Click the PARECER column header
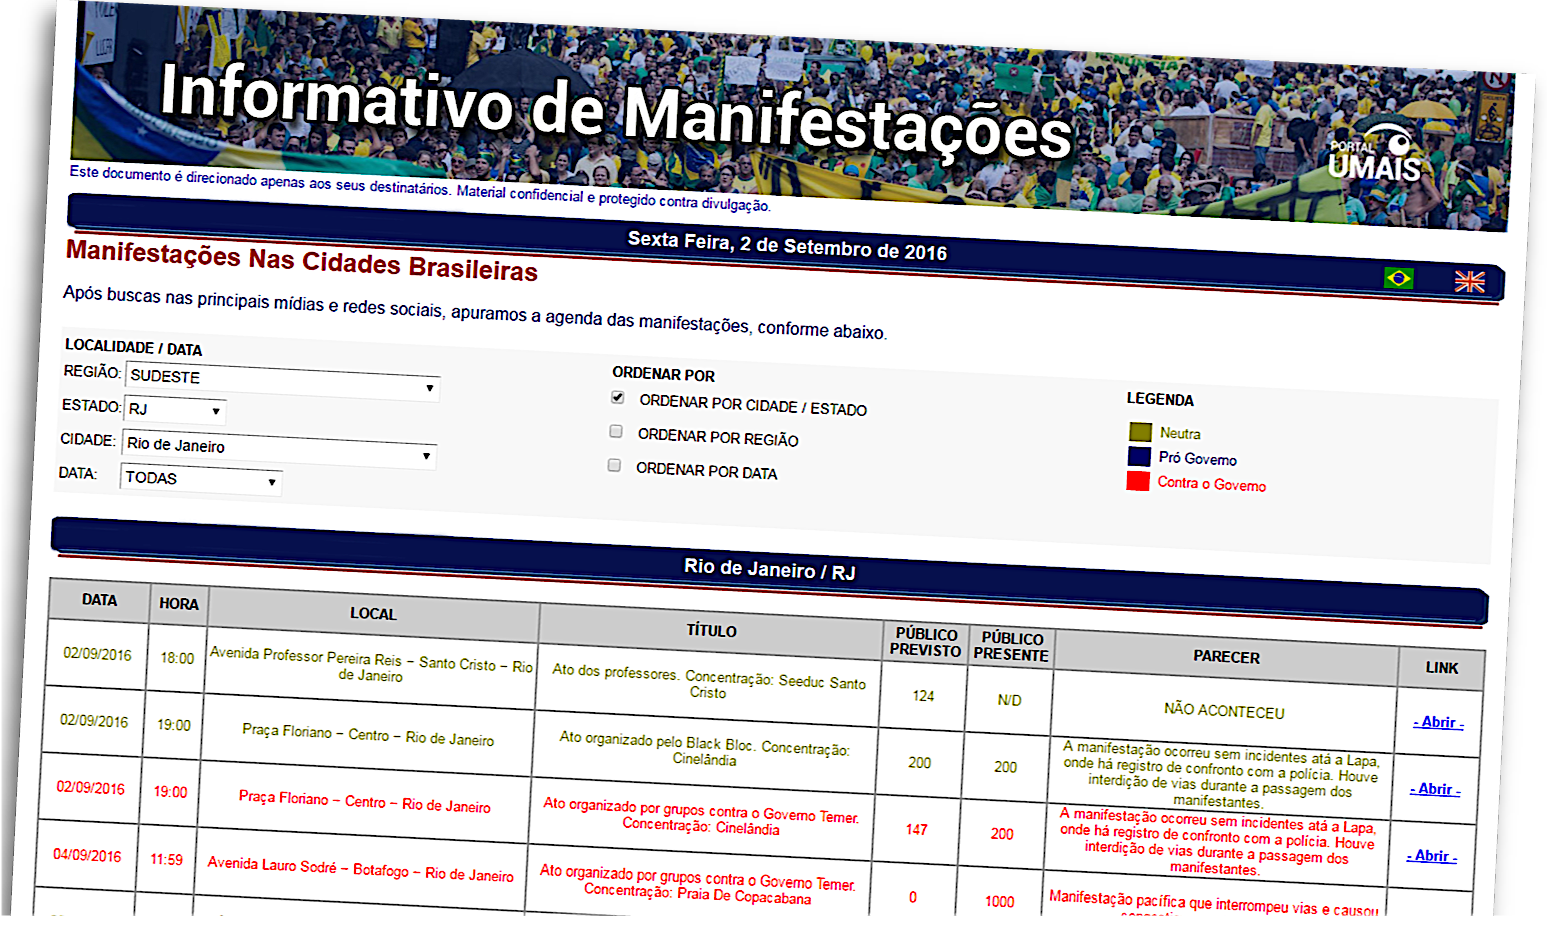The width and height of the screenshot is (1547, 925). 1226,656
